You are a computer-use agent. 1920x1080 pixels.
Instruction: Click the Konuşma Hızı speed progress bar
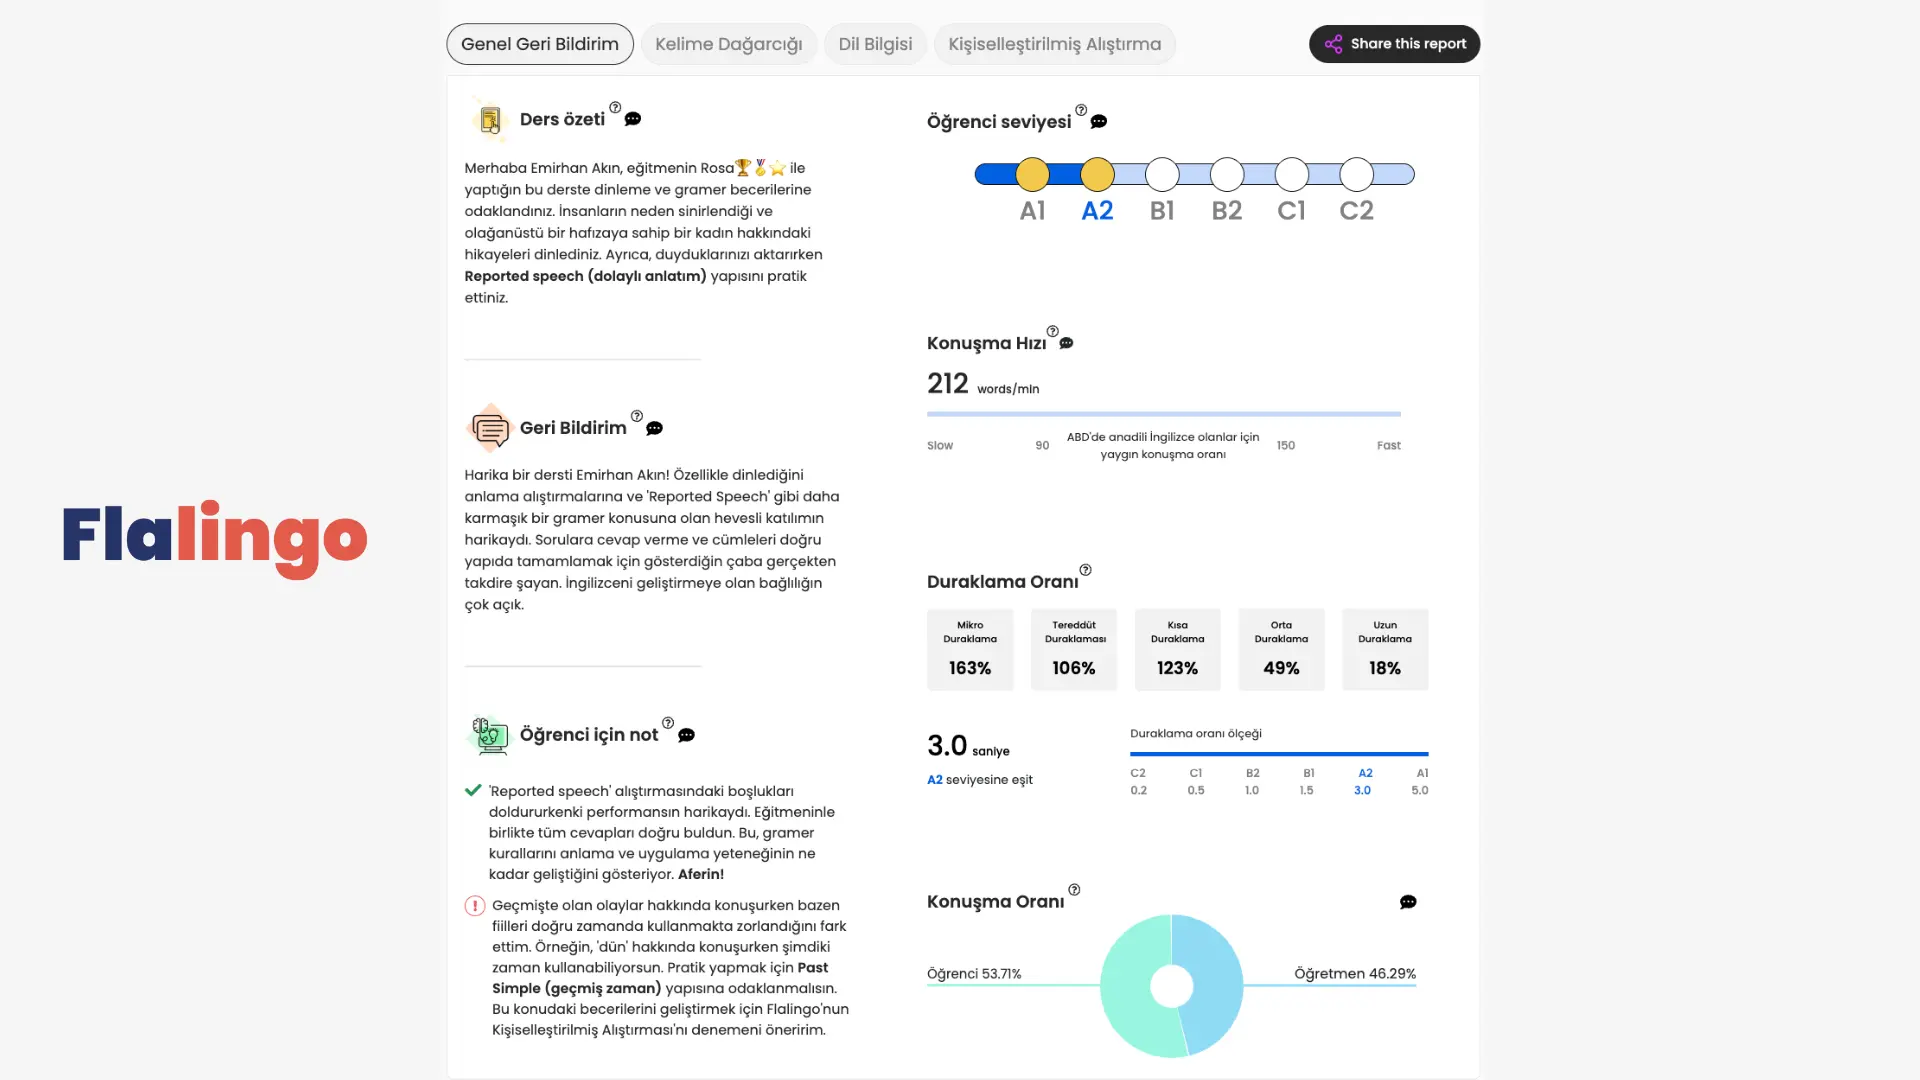click(1163, 414)
